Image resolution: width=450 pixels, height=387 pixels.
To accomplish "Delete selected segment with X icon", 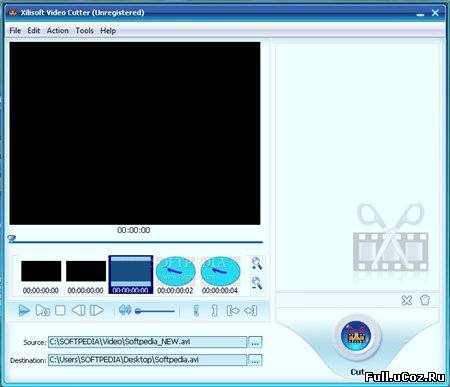I will click(407, 300).
